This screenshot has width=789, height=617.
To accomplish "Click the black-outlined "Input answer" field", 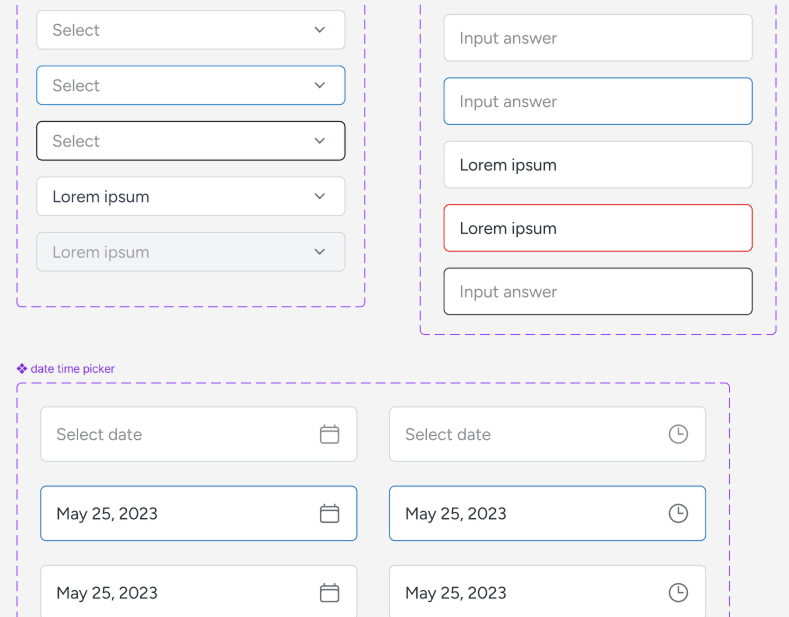I will [x=597, y=292].
